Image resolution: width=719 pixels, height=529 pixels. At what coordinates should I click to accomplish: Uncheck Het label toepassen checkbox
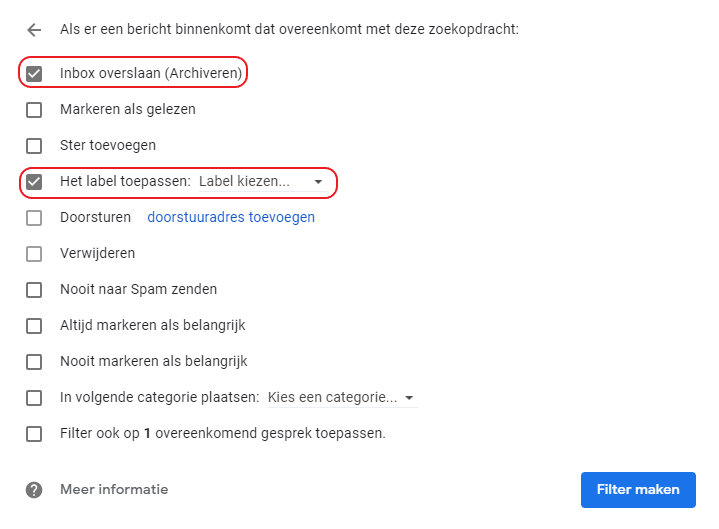[35, 182]
